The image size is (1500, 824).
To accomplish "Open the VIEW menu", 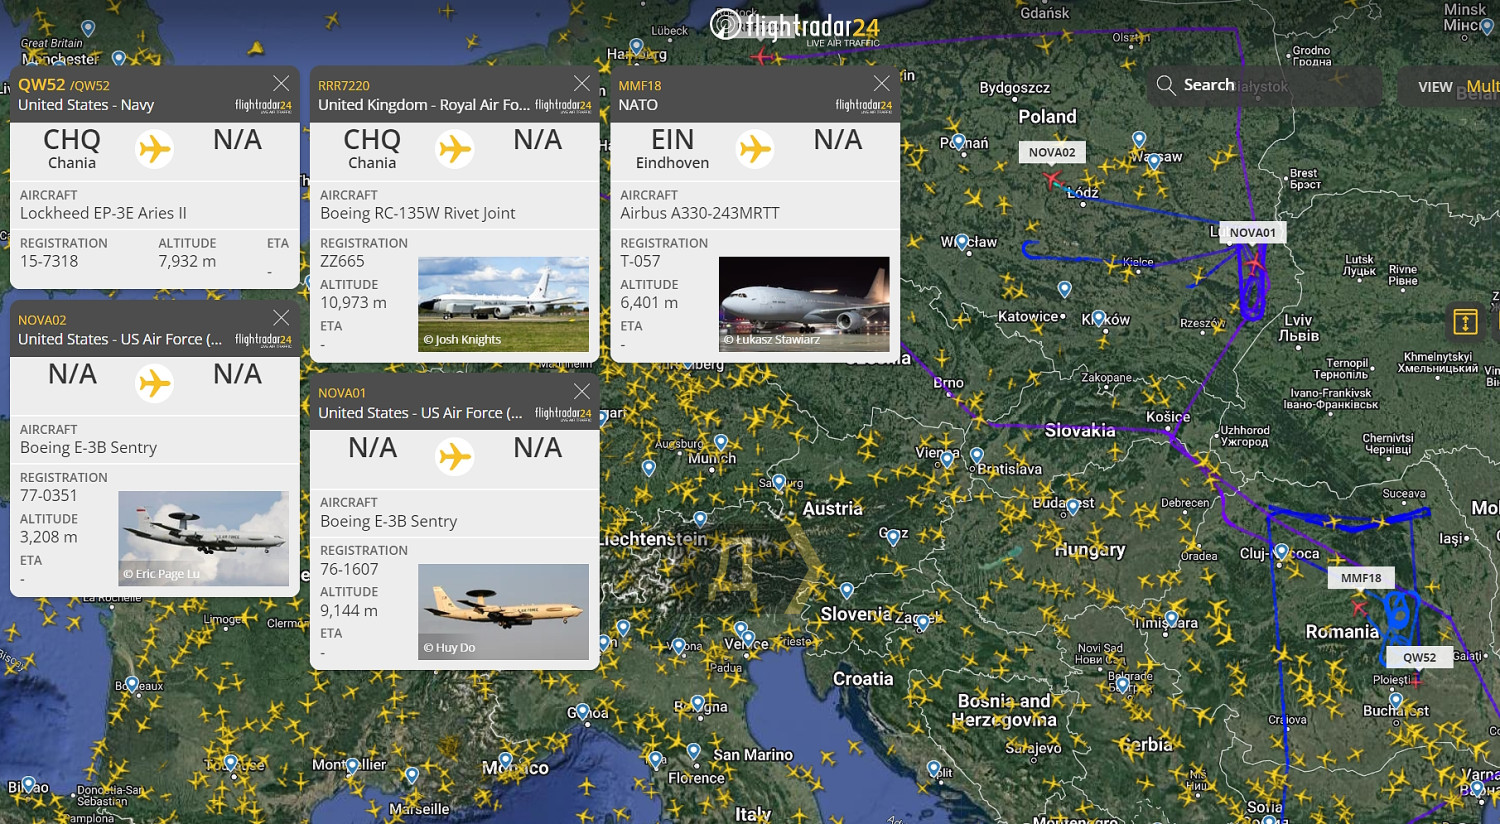I will pyautogui.click(x=1435, y=87).
